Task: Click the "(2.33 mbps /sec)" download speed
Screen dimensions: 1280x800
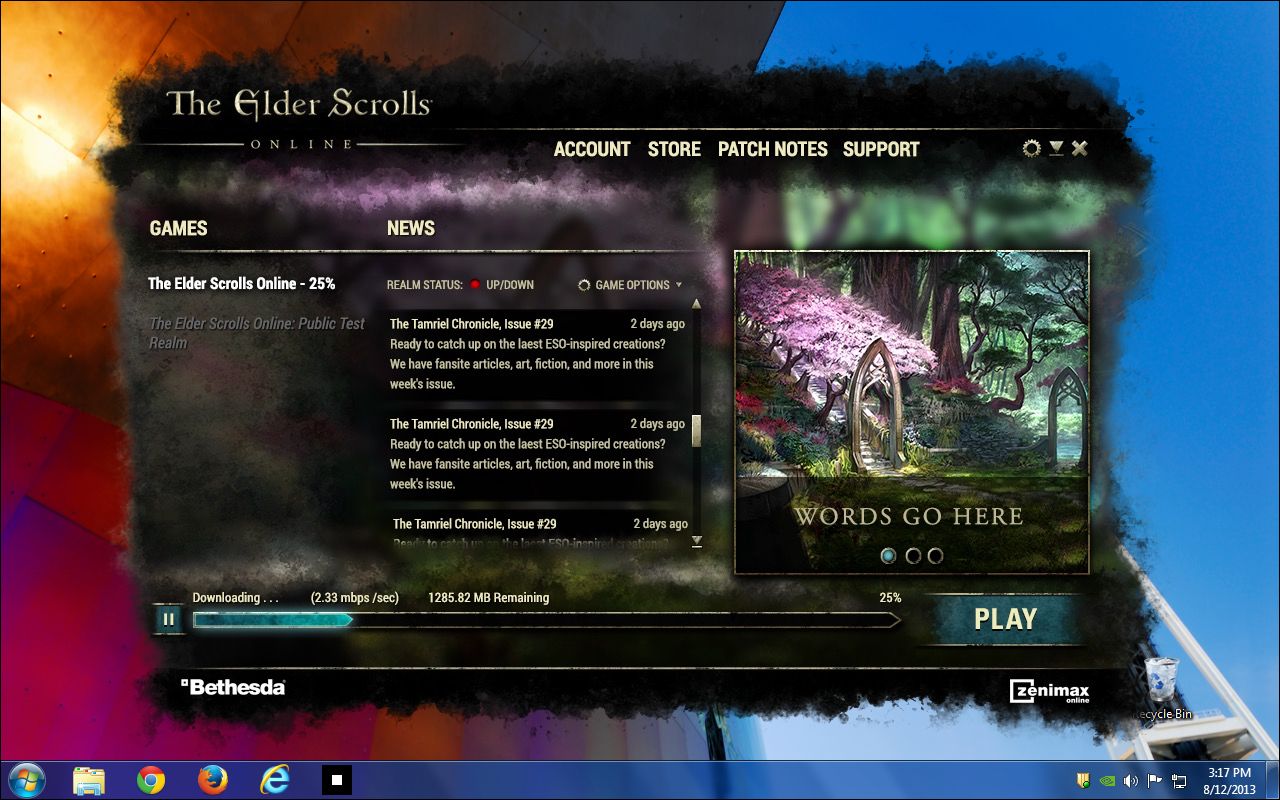Action: coord(355,598)
